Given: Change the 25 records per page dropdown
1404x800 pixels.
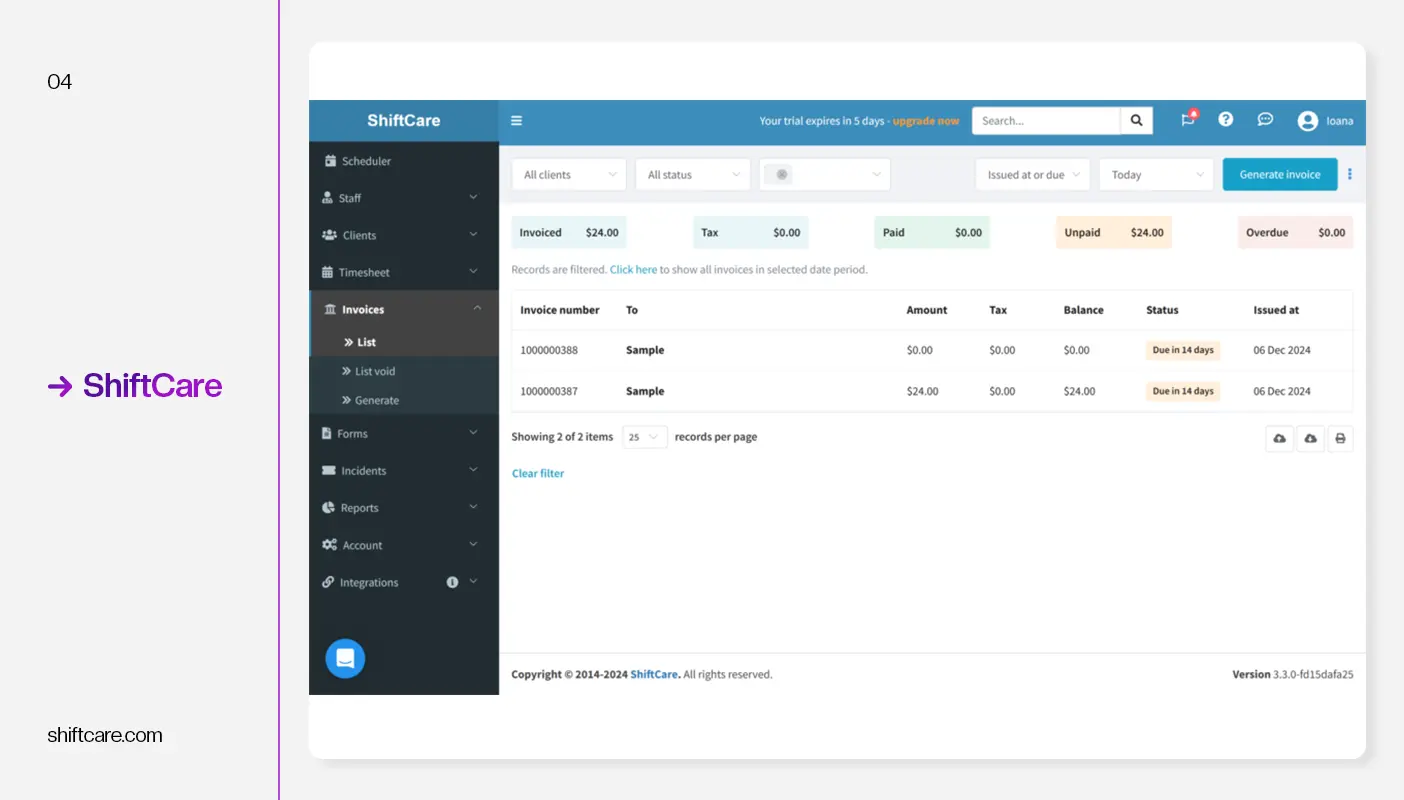Looking at the screenshot, I should (645, 437).
